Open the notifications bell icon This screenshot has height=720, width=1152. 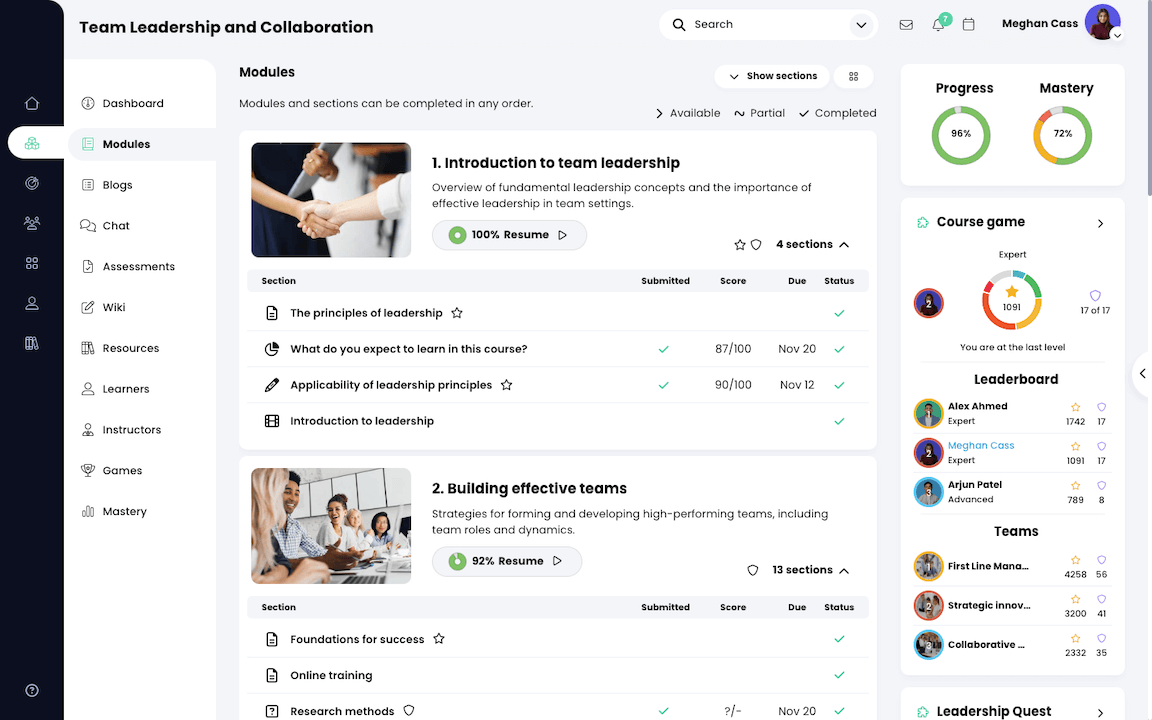click(938, 25)
